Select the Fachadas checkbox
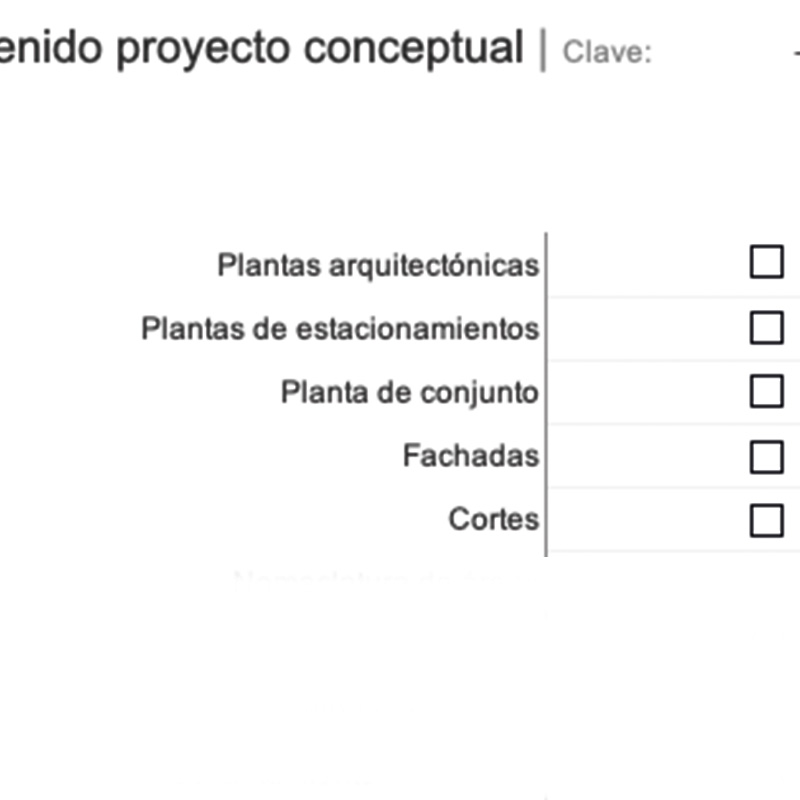800x800 pixels. [x=766, y=456]
